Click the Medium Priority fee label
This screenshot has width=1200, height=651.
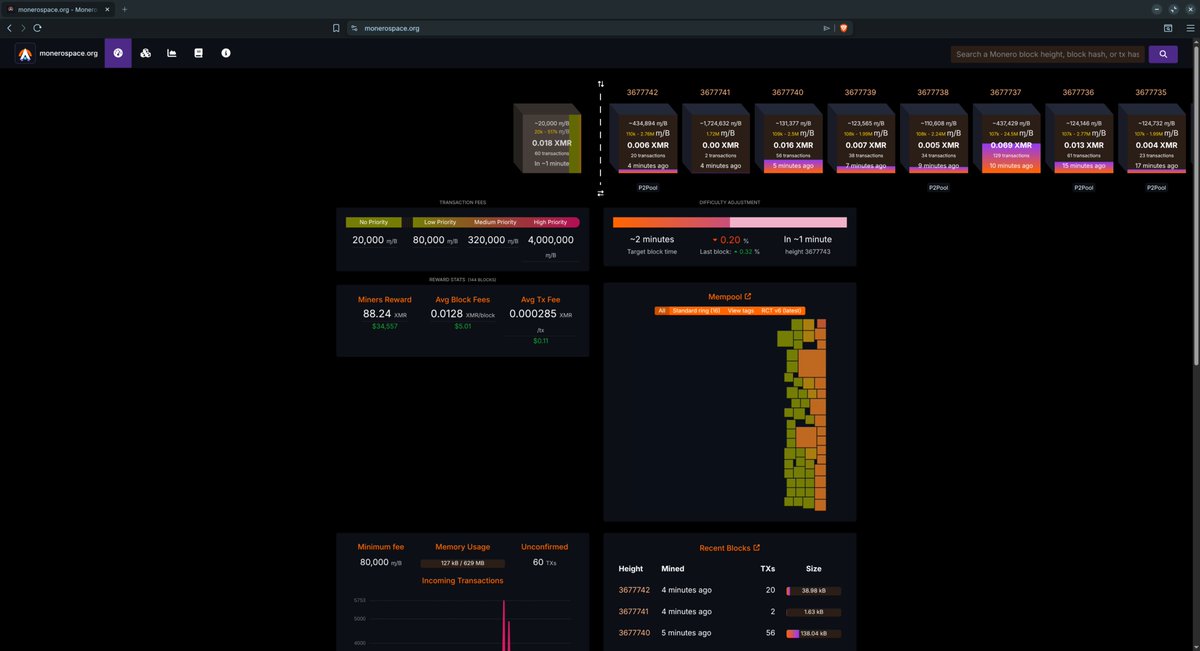click(495, 222)
